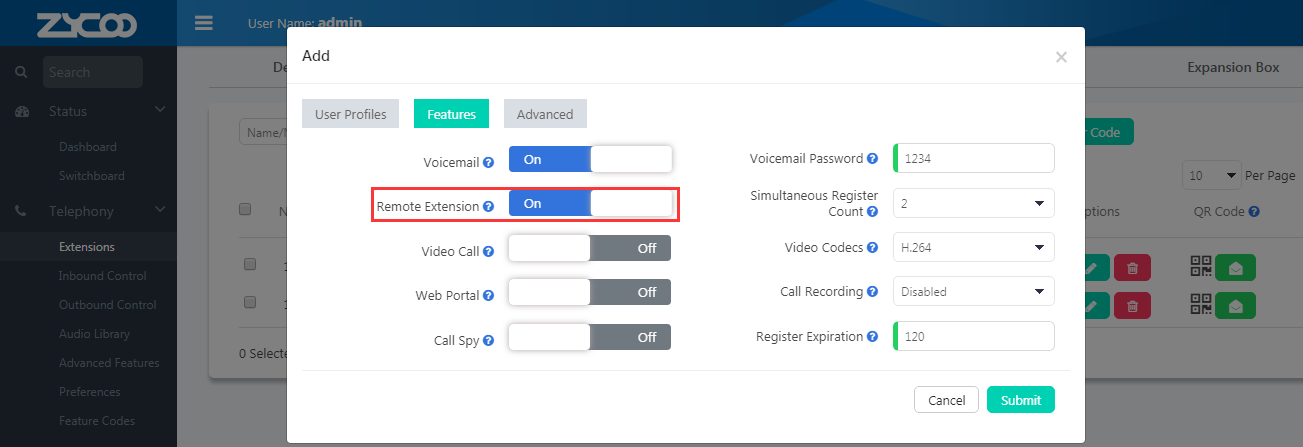Enable the Call Spy switch
The image size is (1303, 447).
(x=590, y=337)
